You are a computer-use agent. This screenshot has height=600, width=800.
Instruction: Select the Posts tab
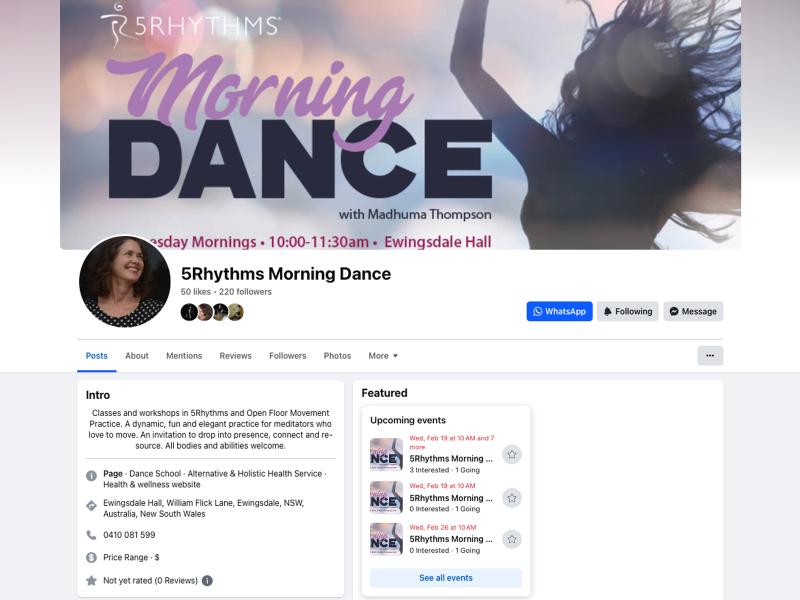click(96, 356)
